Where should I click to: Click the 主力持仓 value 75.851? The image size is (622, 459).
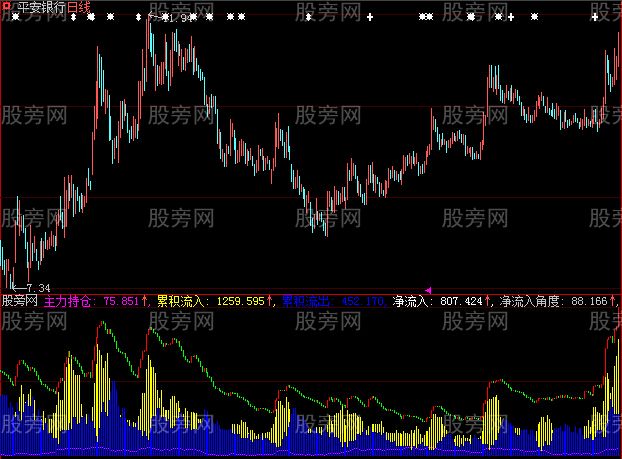(122, 299)
